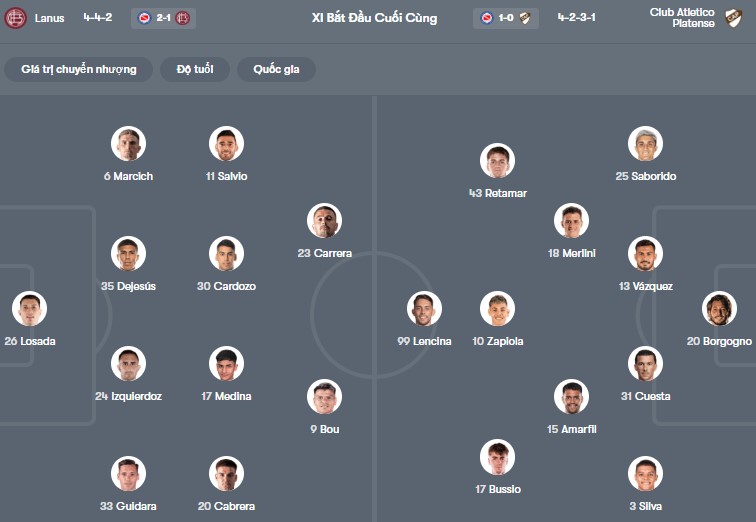The image size is (756, 522).
Task: Select striker Bou's player photo
Action: point(324,397)
